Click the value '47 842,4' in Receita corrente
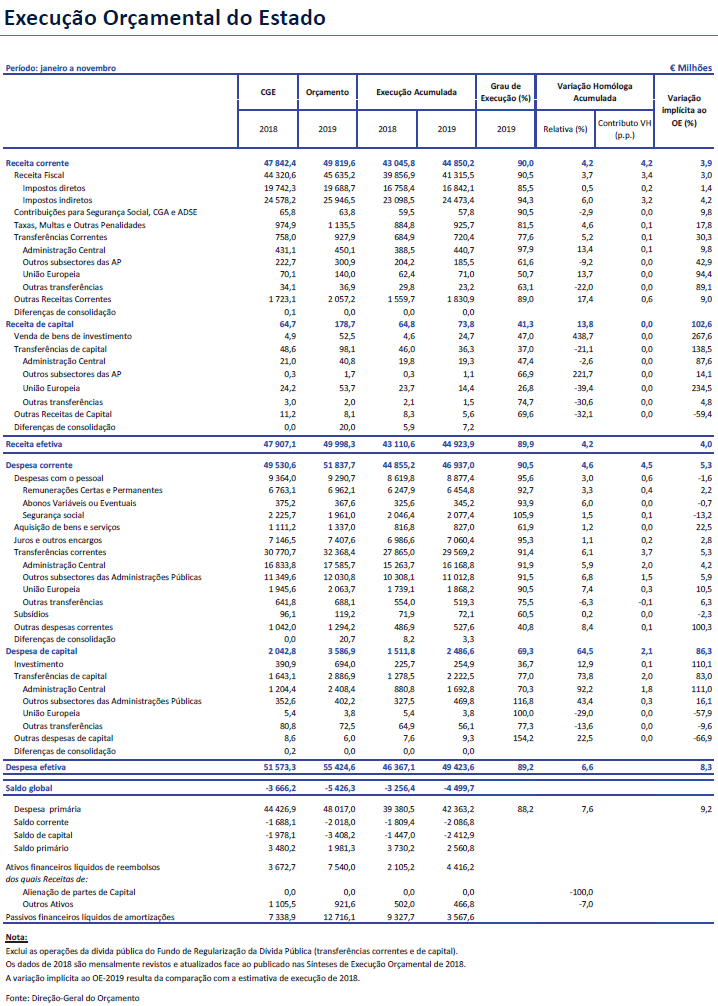718x1006 pixels. 280,163
